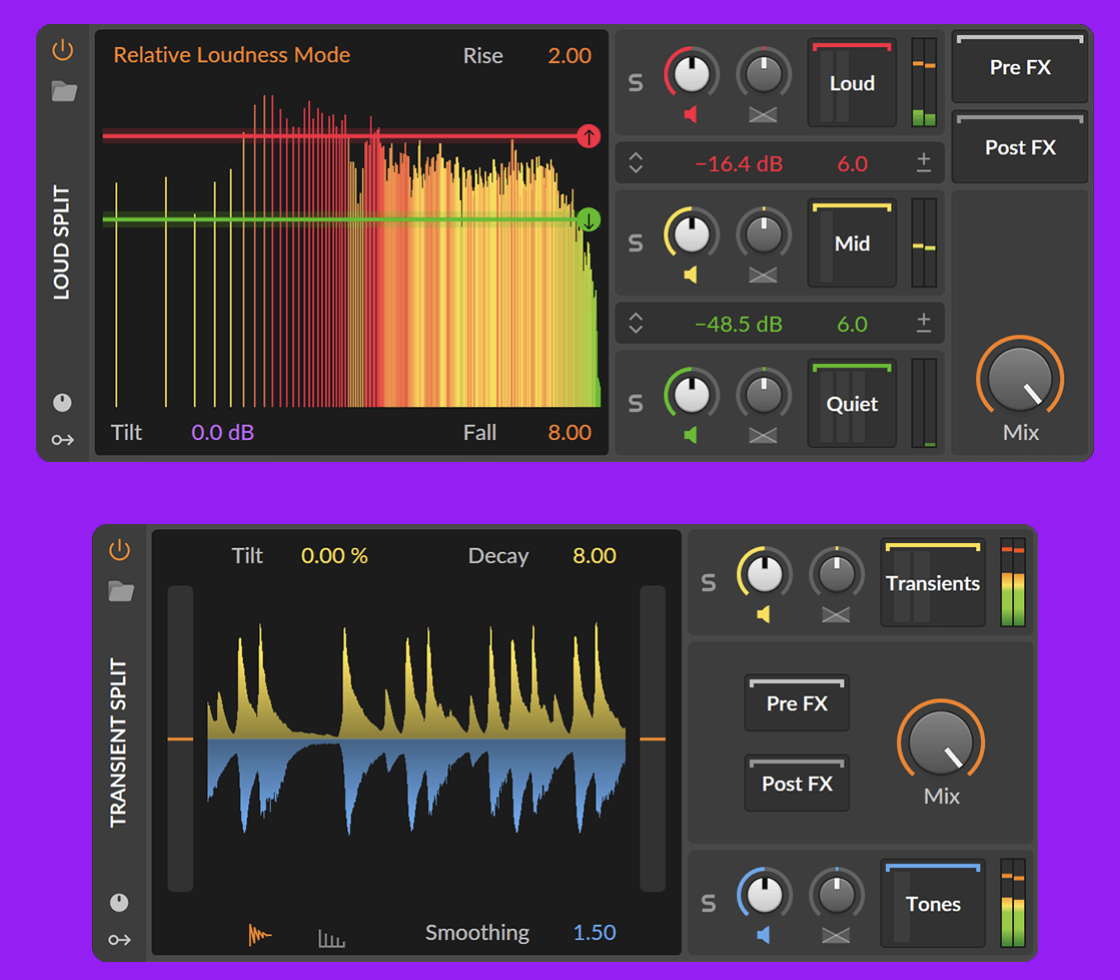Mute the Transients yellow speaker icon
This screenshot has width=1120, height=980.
click(x=763, y=614)
